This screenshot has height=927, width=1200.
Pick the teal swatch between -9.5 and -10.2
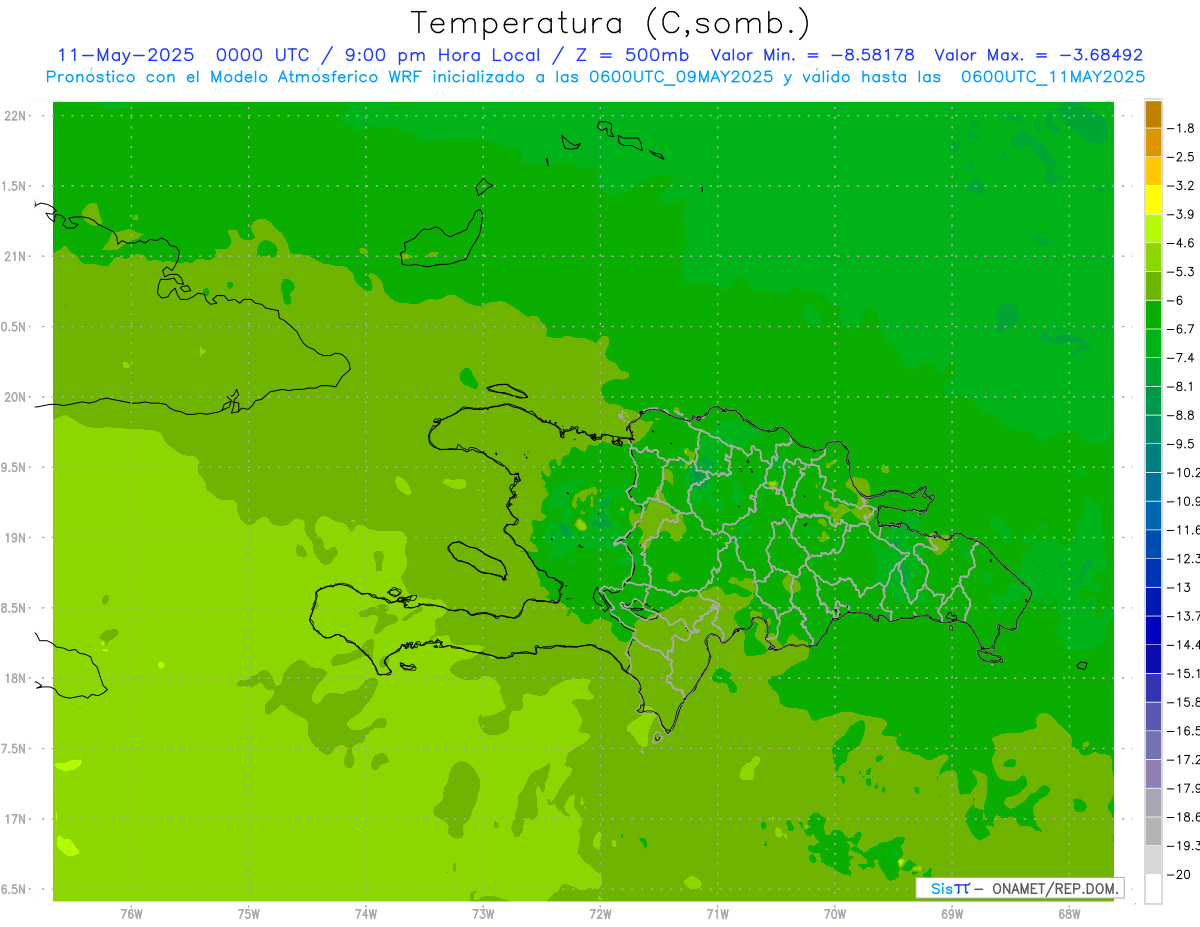tap(1153, 458)
